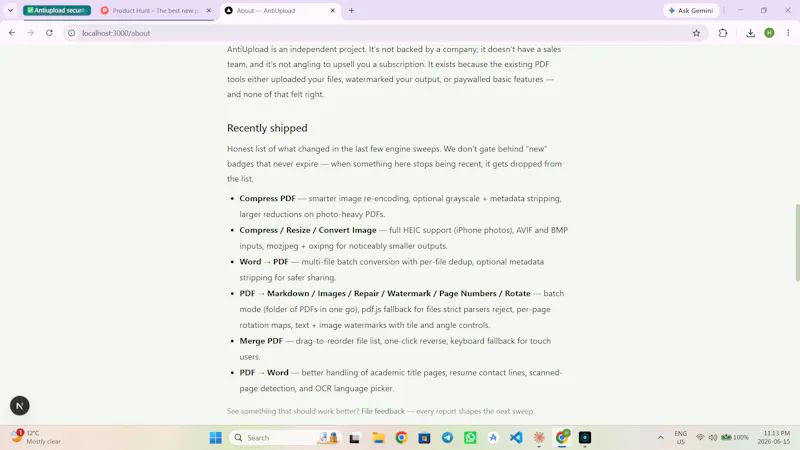Open Visual Studio Code from the taskbar
The width and height of the screenshot is (800, 450).
click(516, 438)
